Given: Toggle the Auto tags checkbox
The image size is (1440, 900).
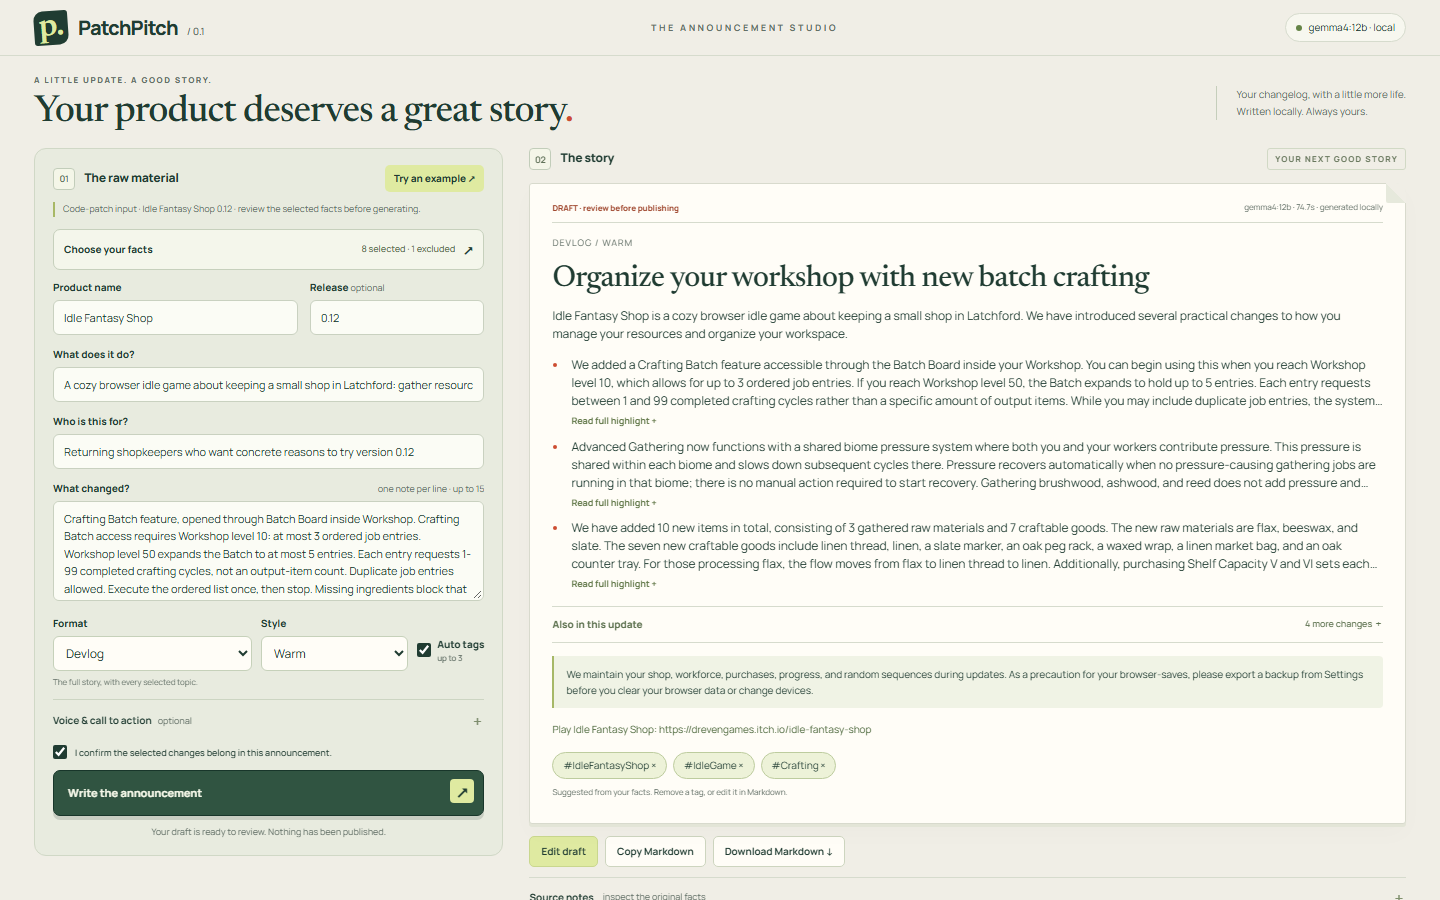Looking at the screenshot, I should [424, 650].
